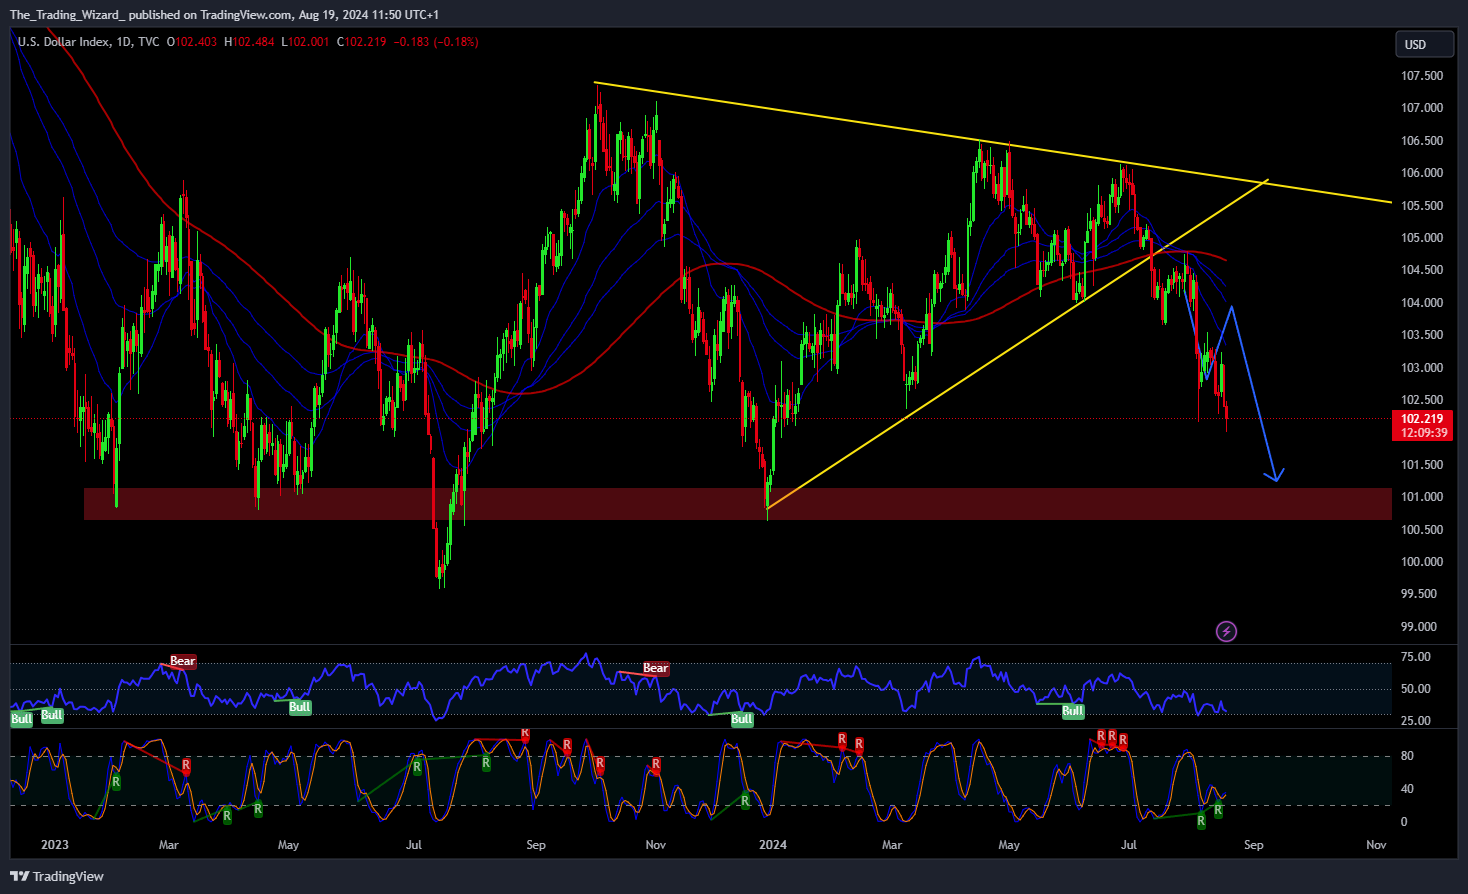Click the purple lightning bolt icon
This screenshot has width=1468, height=894.
1226,631
